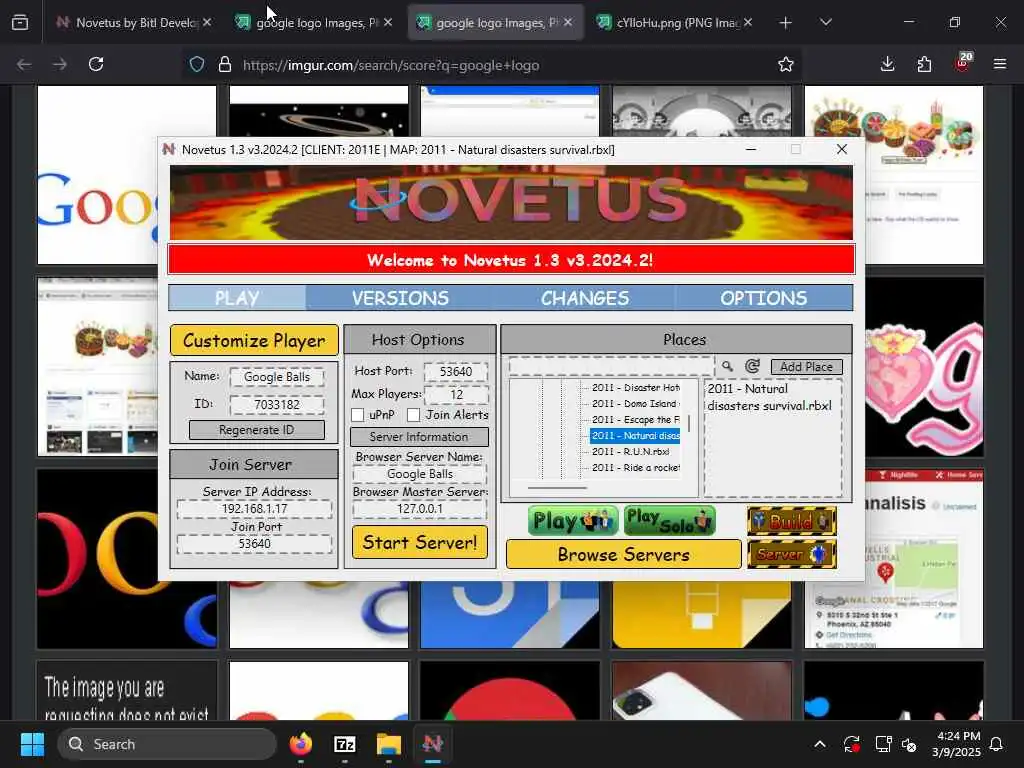Switch to the PLAY tab
Screen dimensions: 1024x768
(x=237, y=298)
